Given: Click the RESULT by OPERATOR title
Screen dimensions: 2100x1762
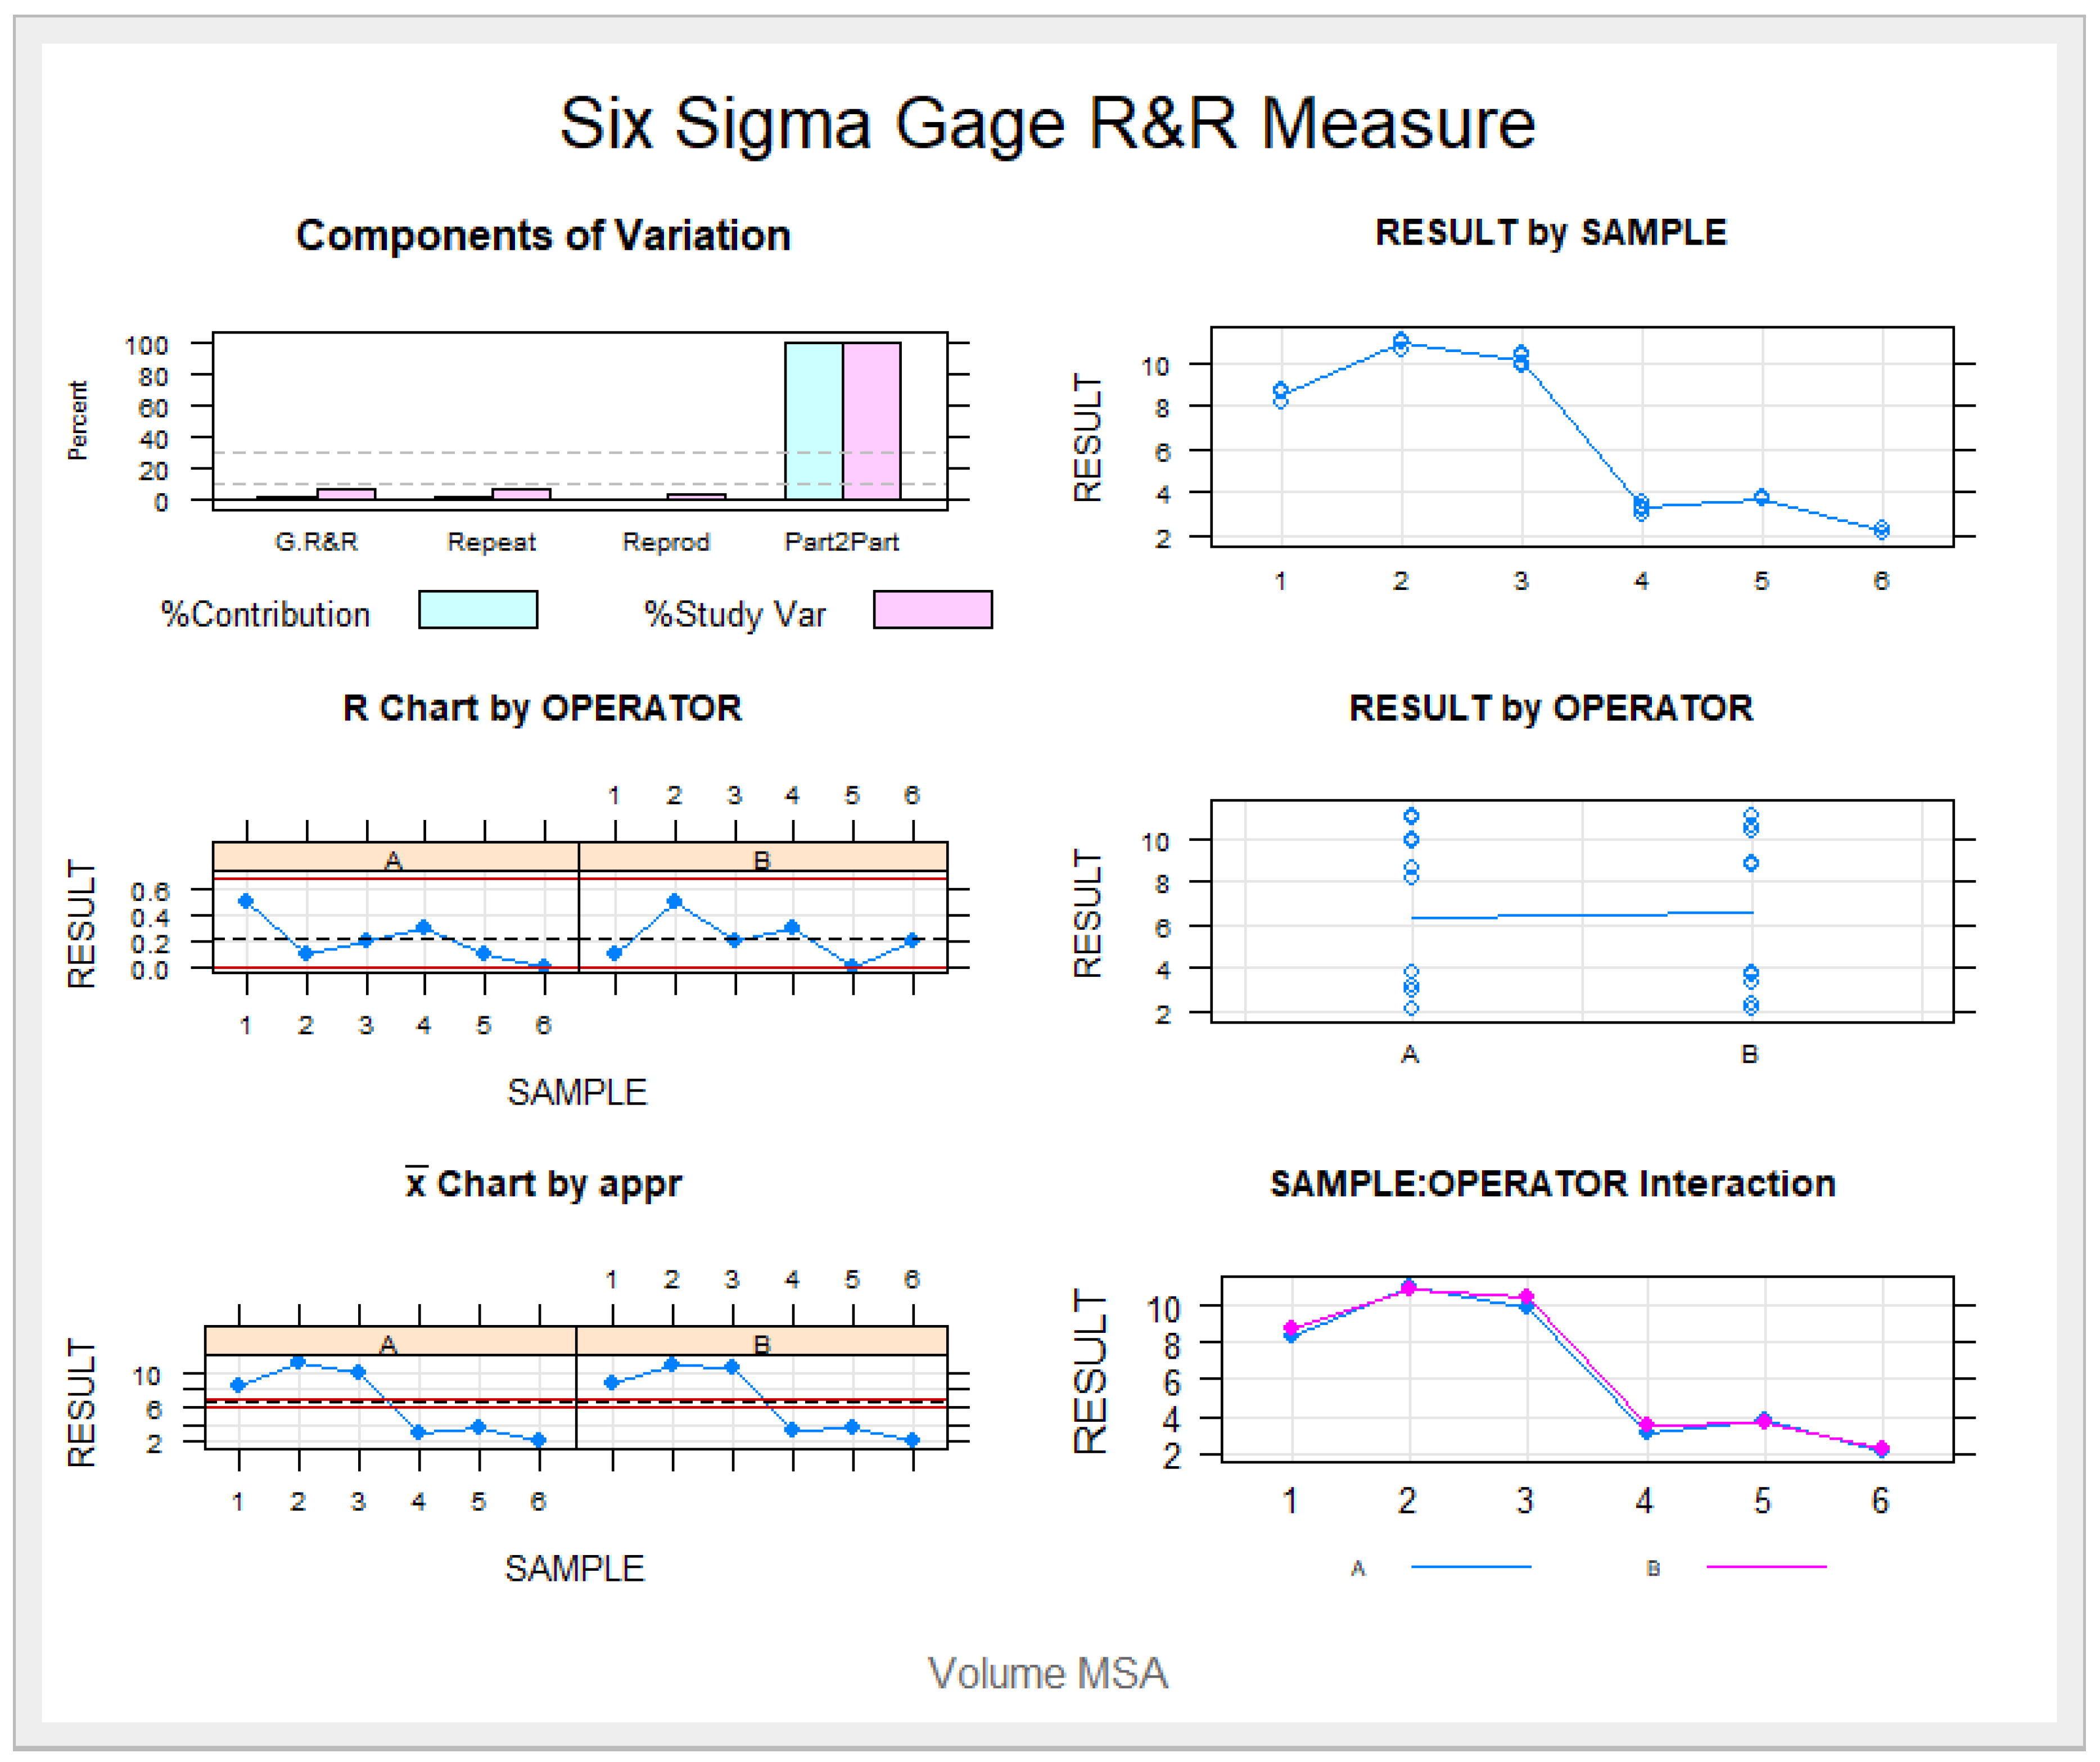Looking at the screenshot, I should (1550, 708).
